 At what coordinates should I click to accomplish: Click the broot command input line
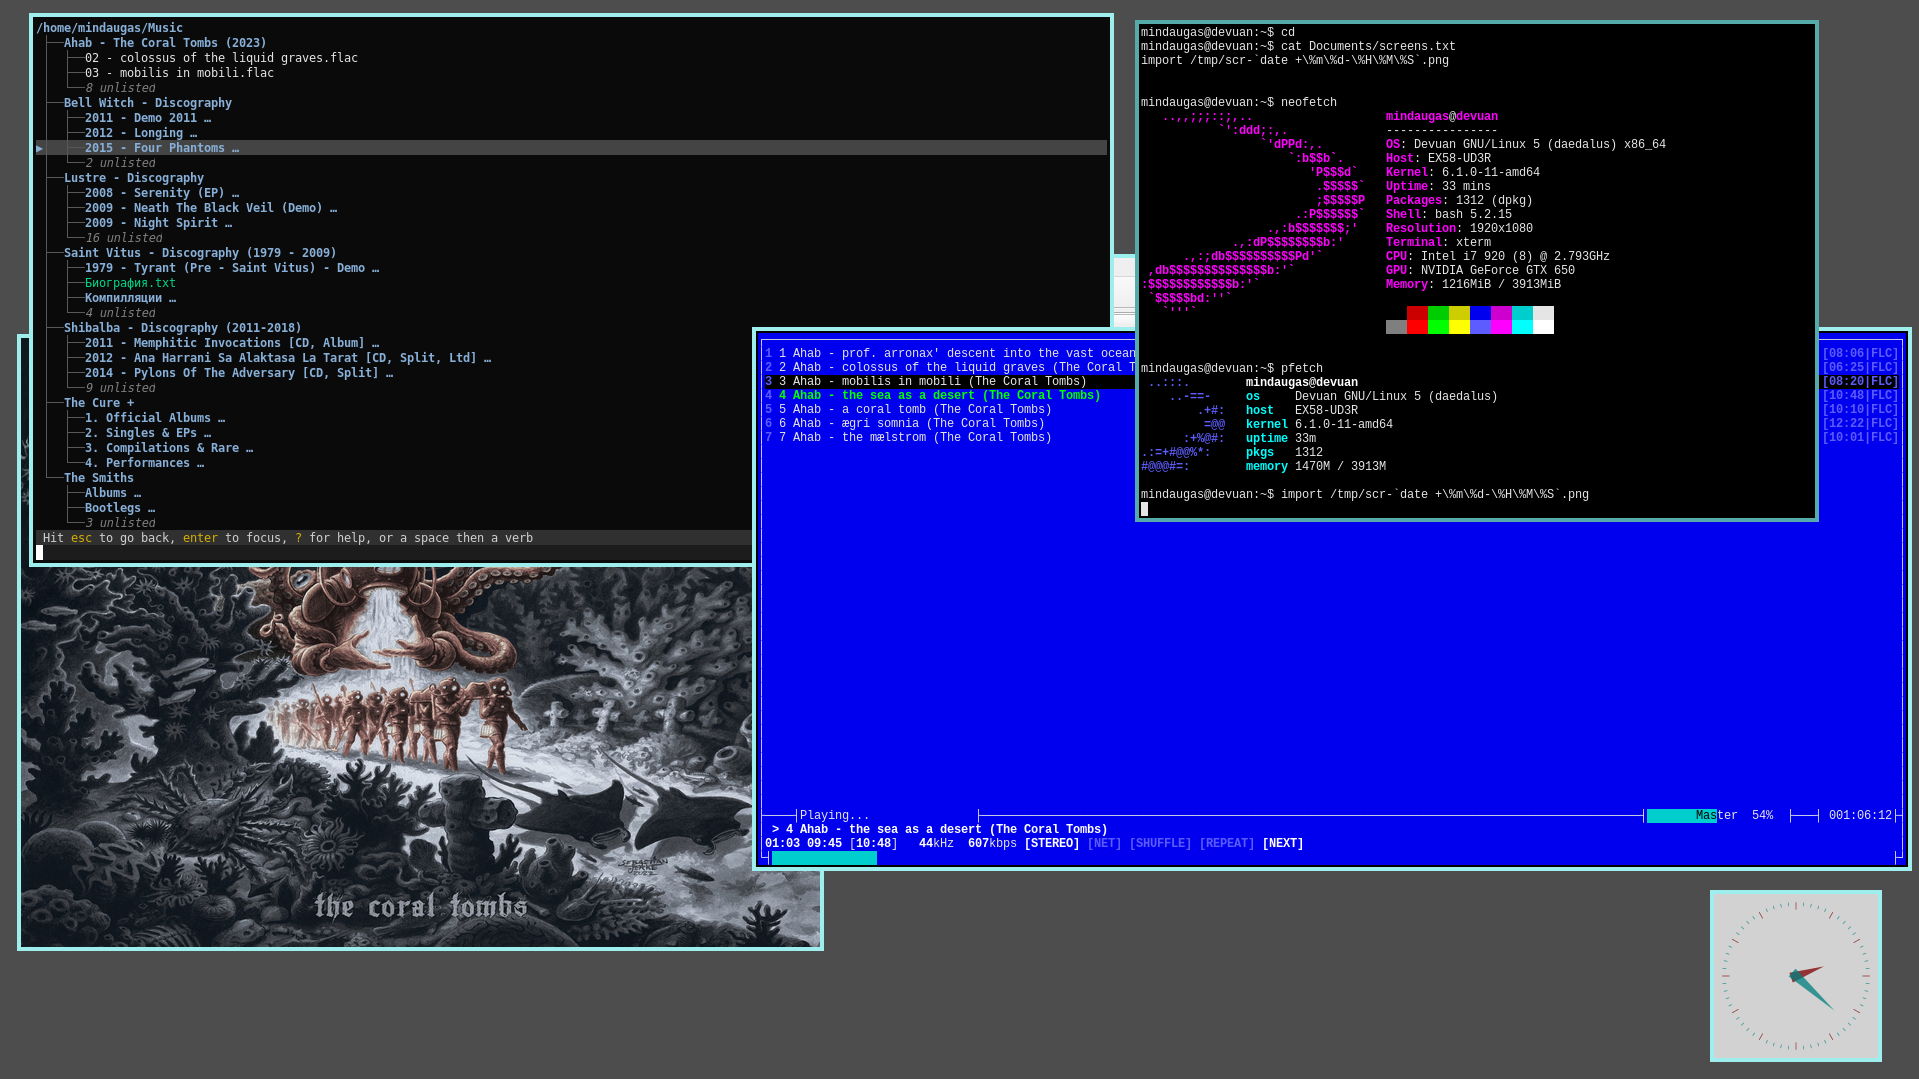394,552
